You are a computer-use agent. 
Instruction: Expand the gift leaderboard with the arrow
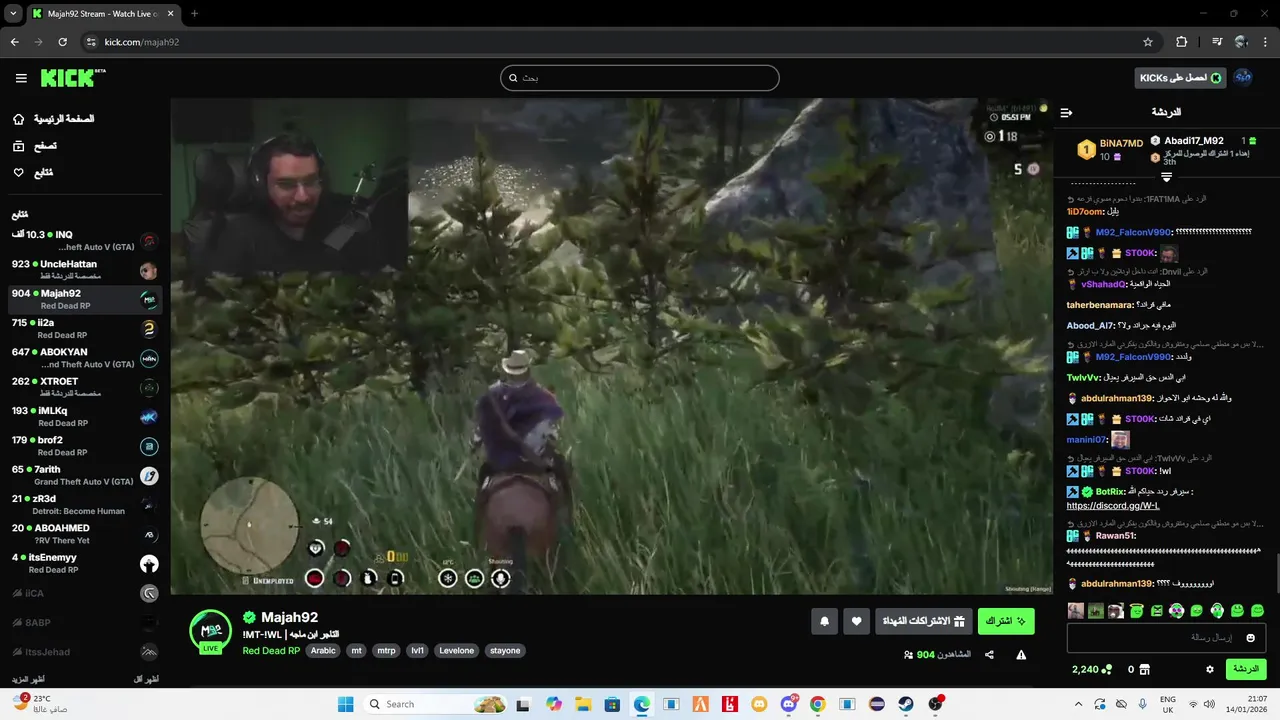tap(1166, 177)
